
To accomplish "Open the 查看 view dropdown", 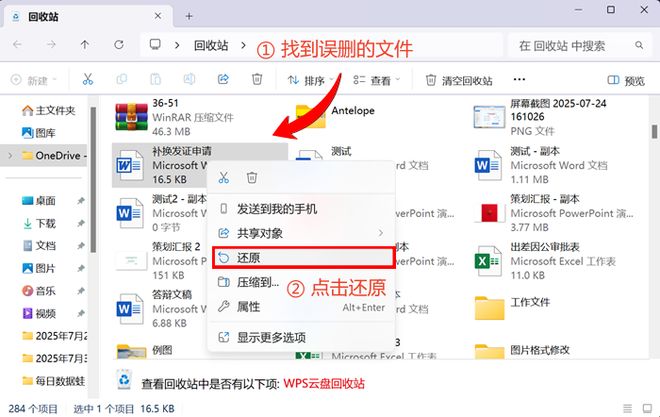I will (x=376, y=80).
